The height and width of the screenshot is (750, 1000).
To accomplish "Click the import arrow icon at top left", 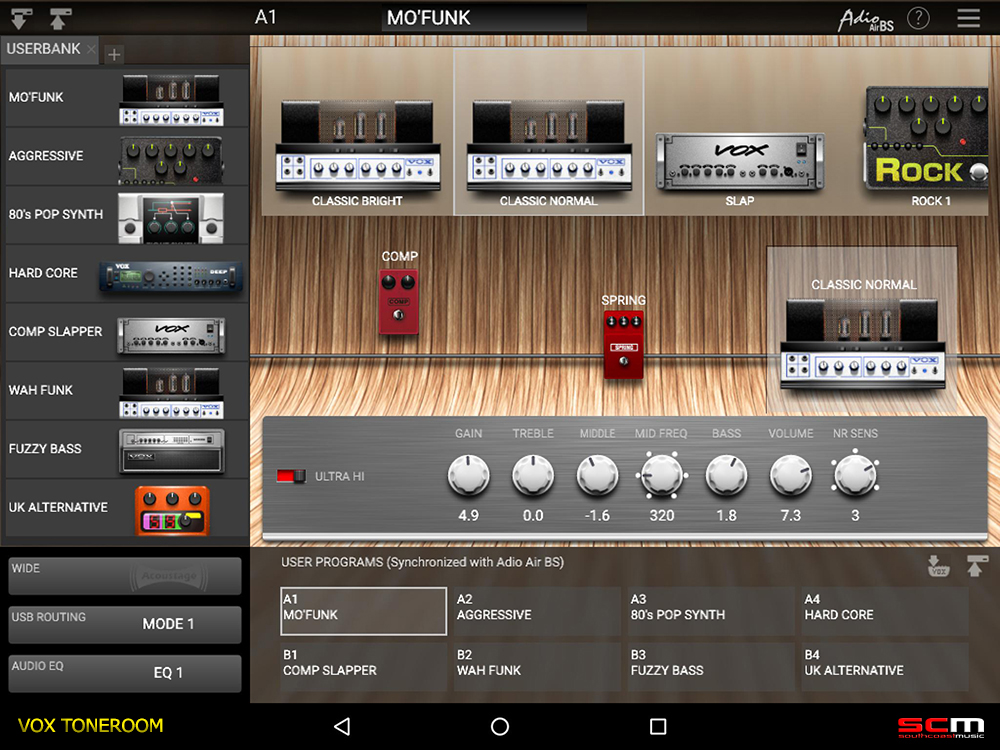I will coord(21,18).
